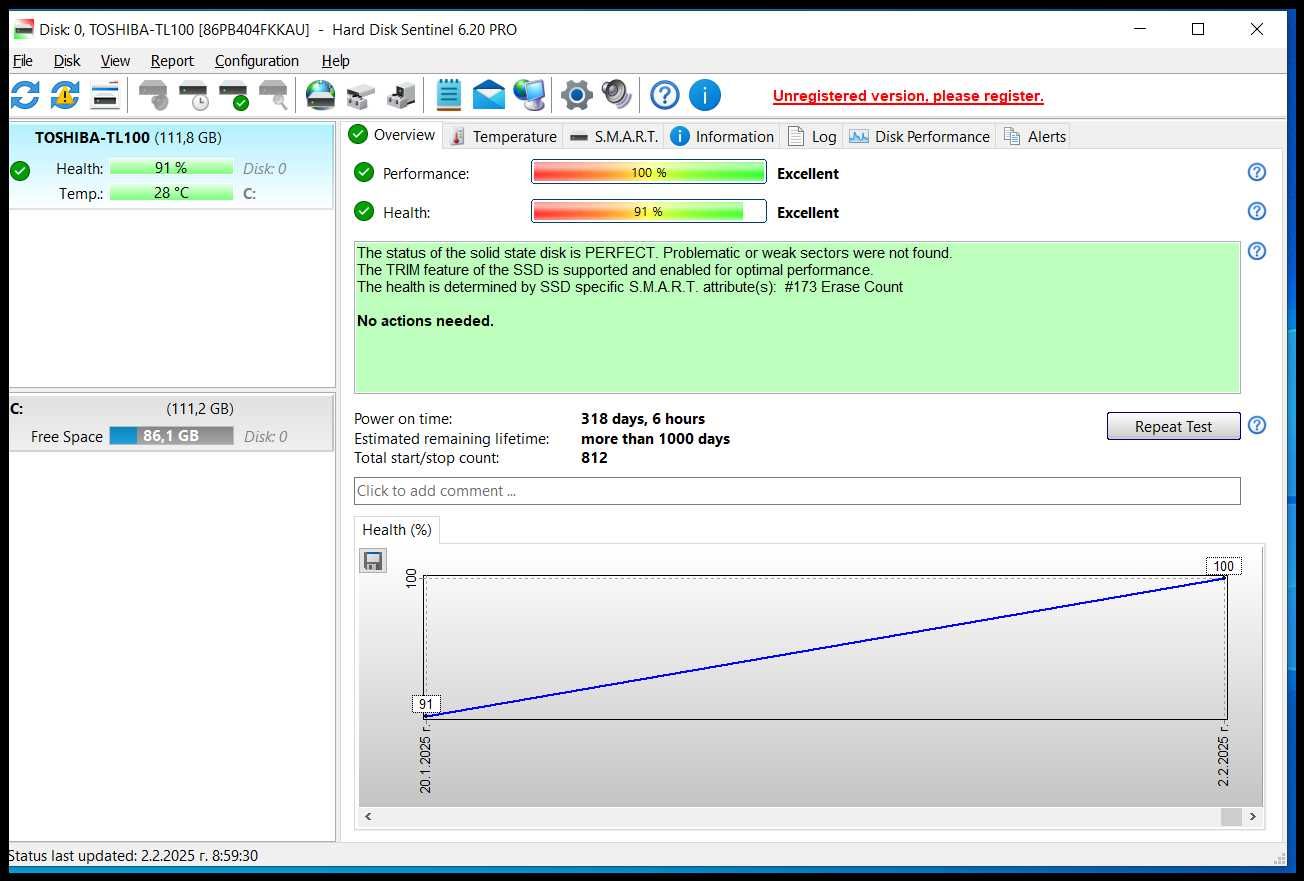This screenshot has width=1304, height=881.
Task: Select the C: partition header in left panel
Action: click(x=171, y=408)
